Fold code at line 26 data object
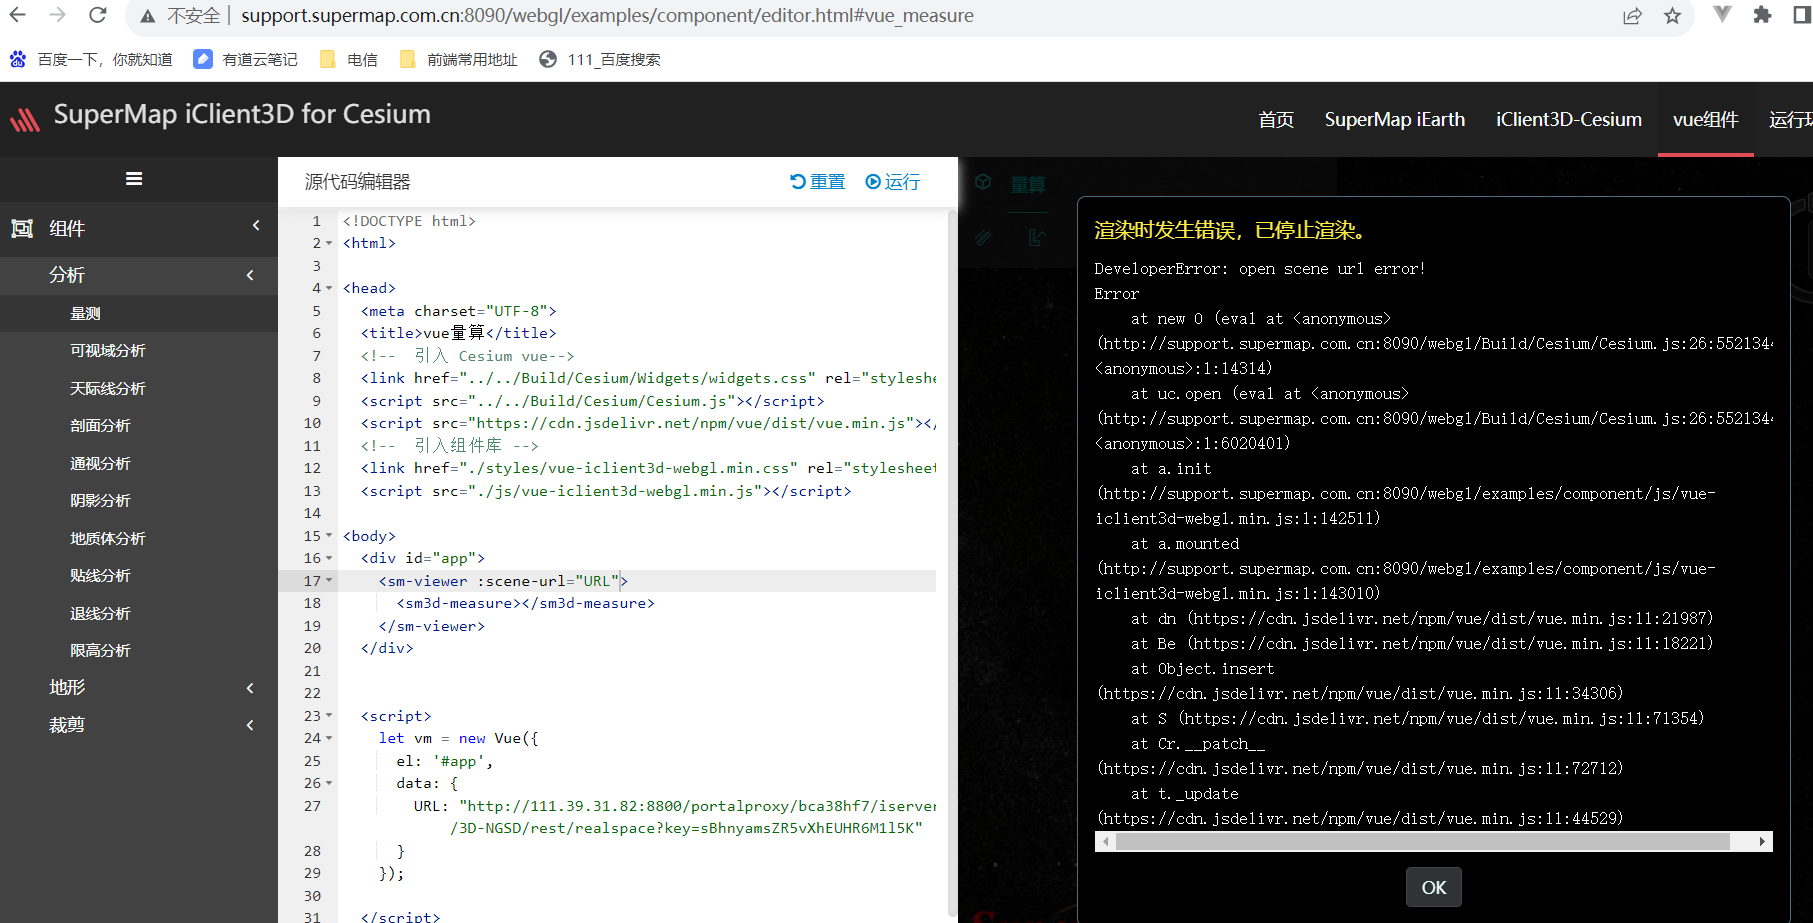The height and width of the screenshot is (923, 1813). 329,784
